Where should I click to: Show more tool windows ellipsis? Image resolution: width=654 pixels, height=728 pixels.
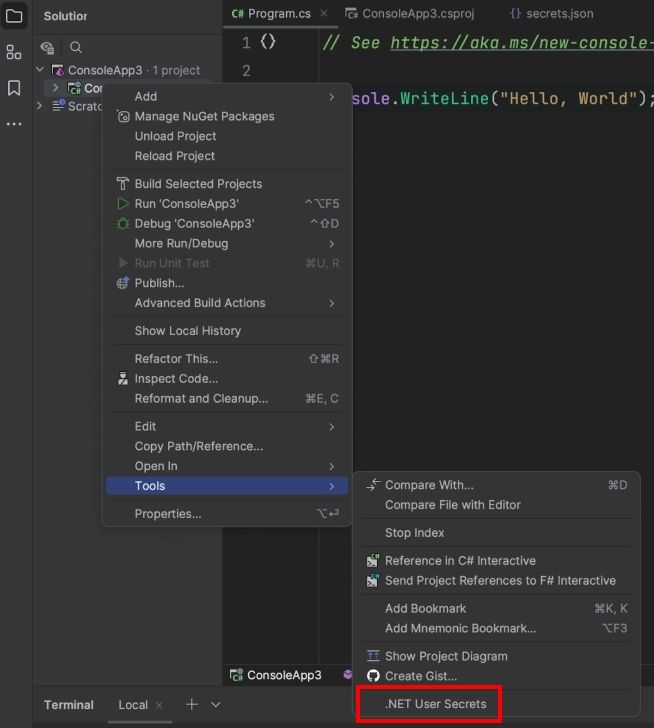click(x=14, y=124)
